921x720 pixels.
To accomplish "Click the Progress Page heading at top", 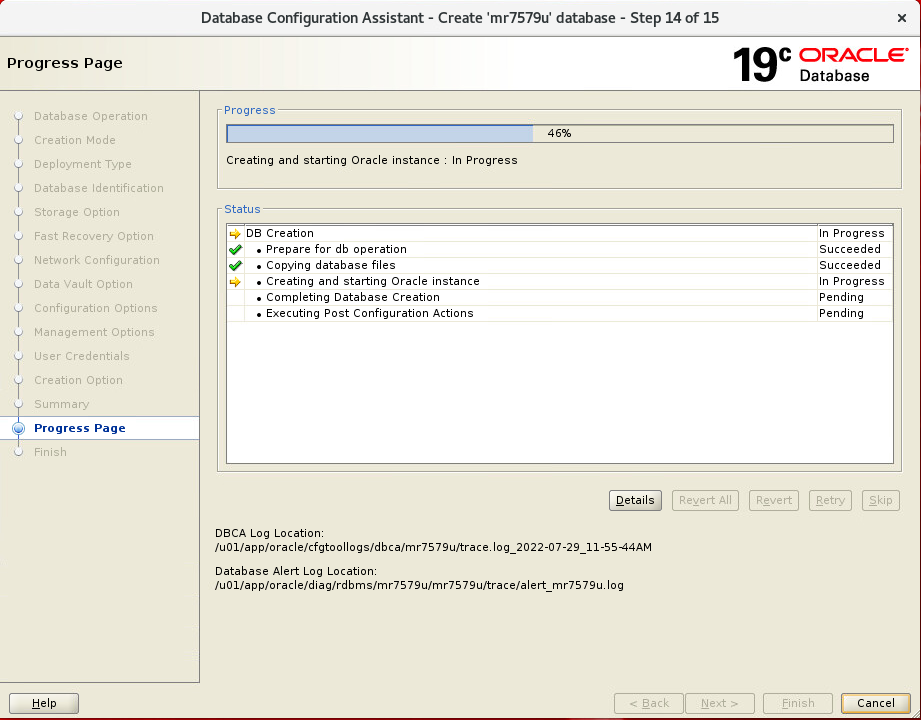I will [65, 63].
